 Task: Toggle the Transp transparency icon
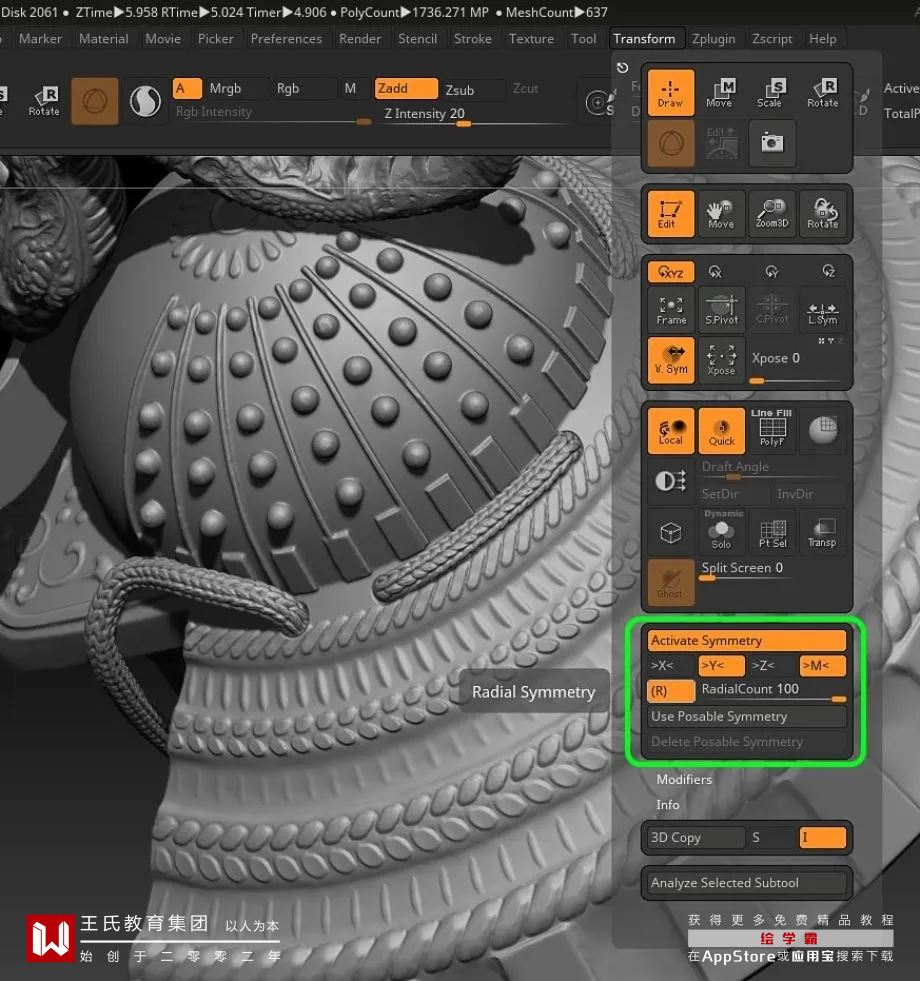[822, 532]
